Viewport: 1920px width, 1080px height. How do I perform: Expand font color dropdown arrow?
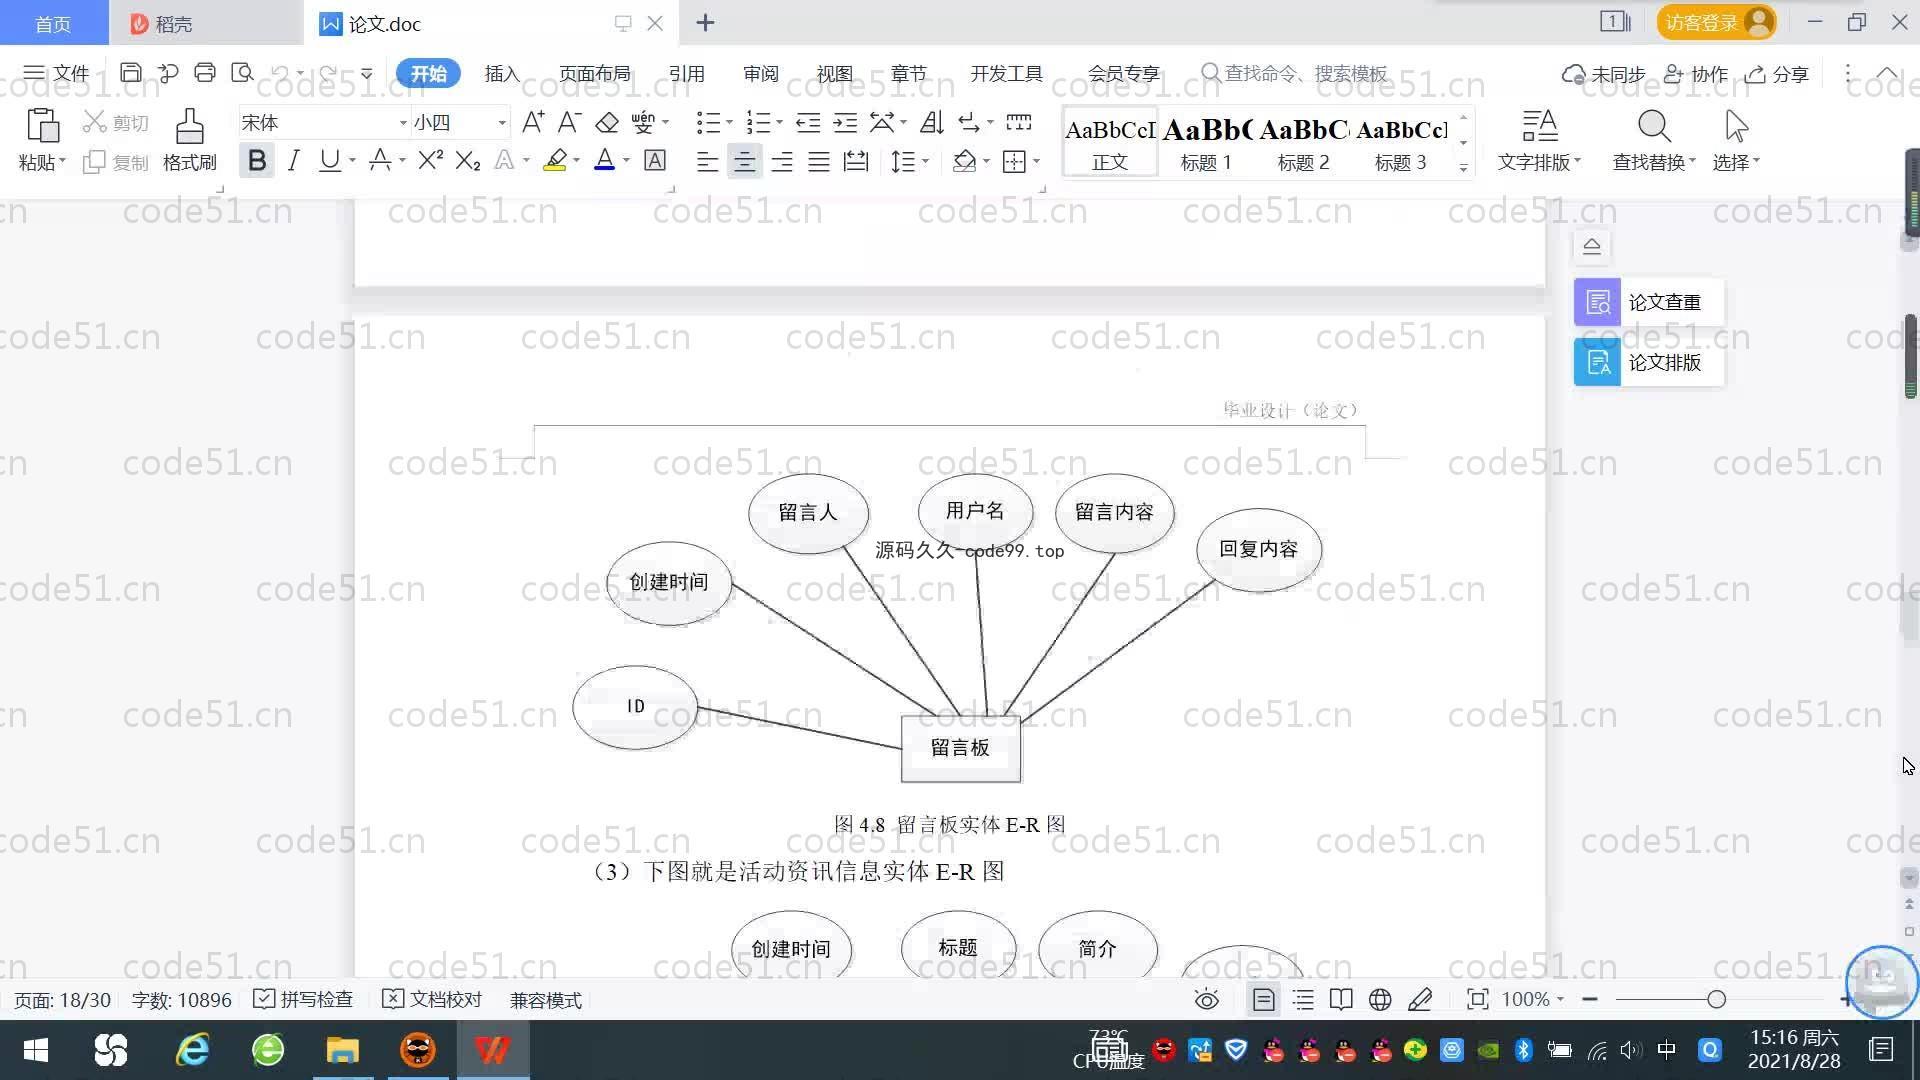pos(627,161)
